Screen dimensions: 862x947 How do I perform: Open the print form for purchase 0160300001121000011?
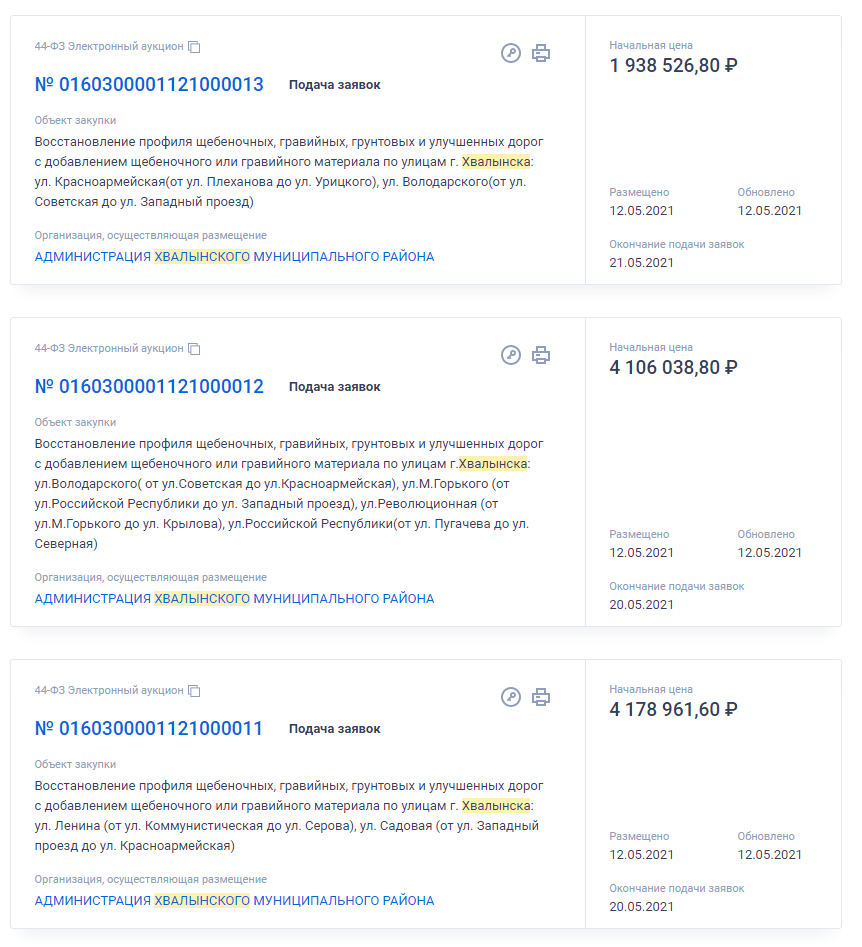pyautogui.click(x=541, y=697)
